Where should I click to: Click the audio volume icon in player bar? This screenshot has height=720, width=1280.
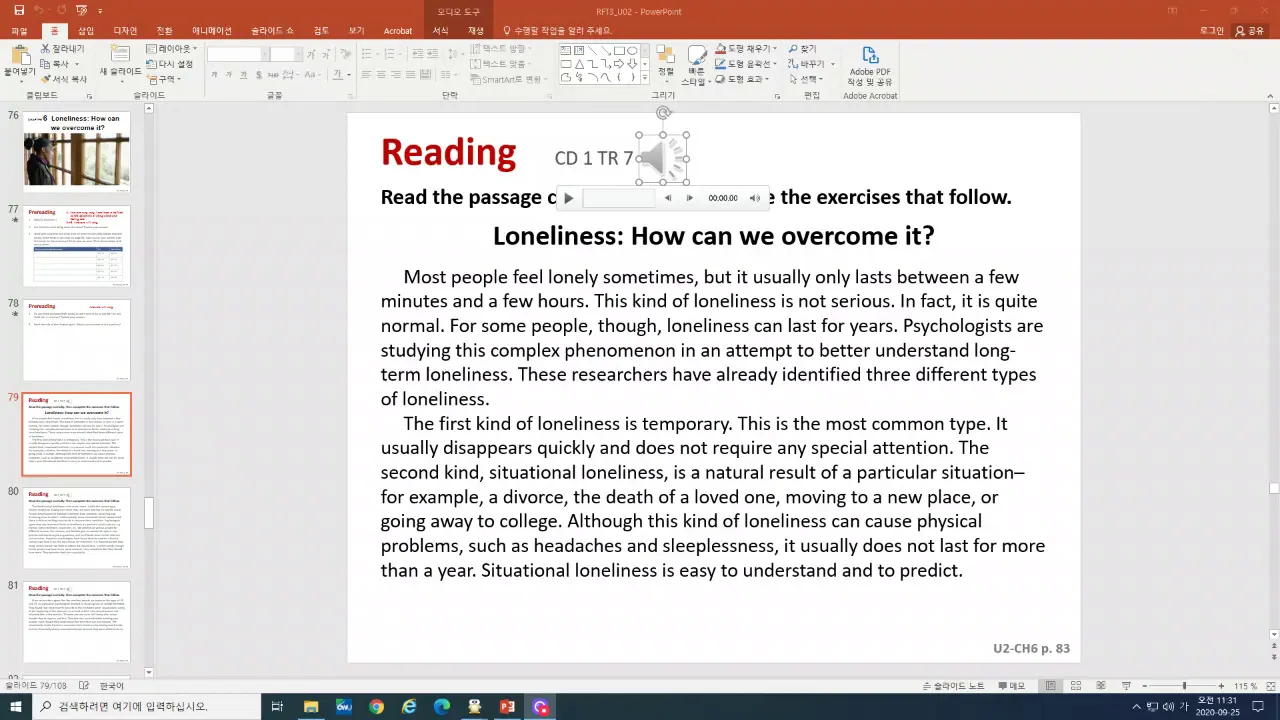point(755,198)
